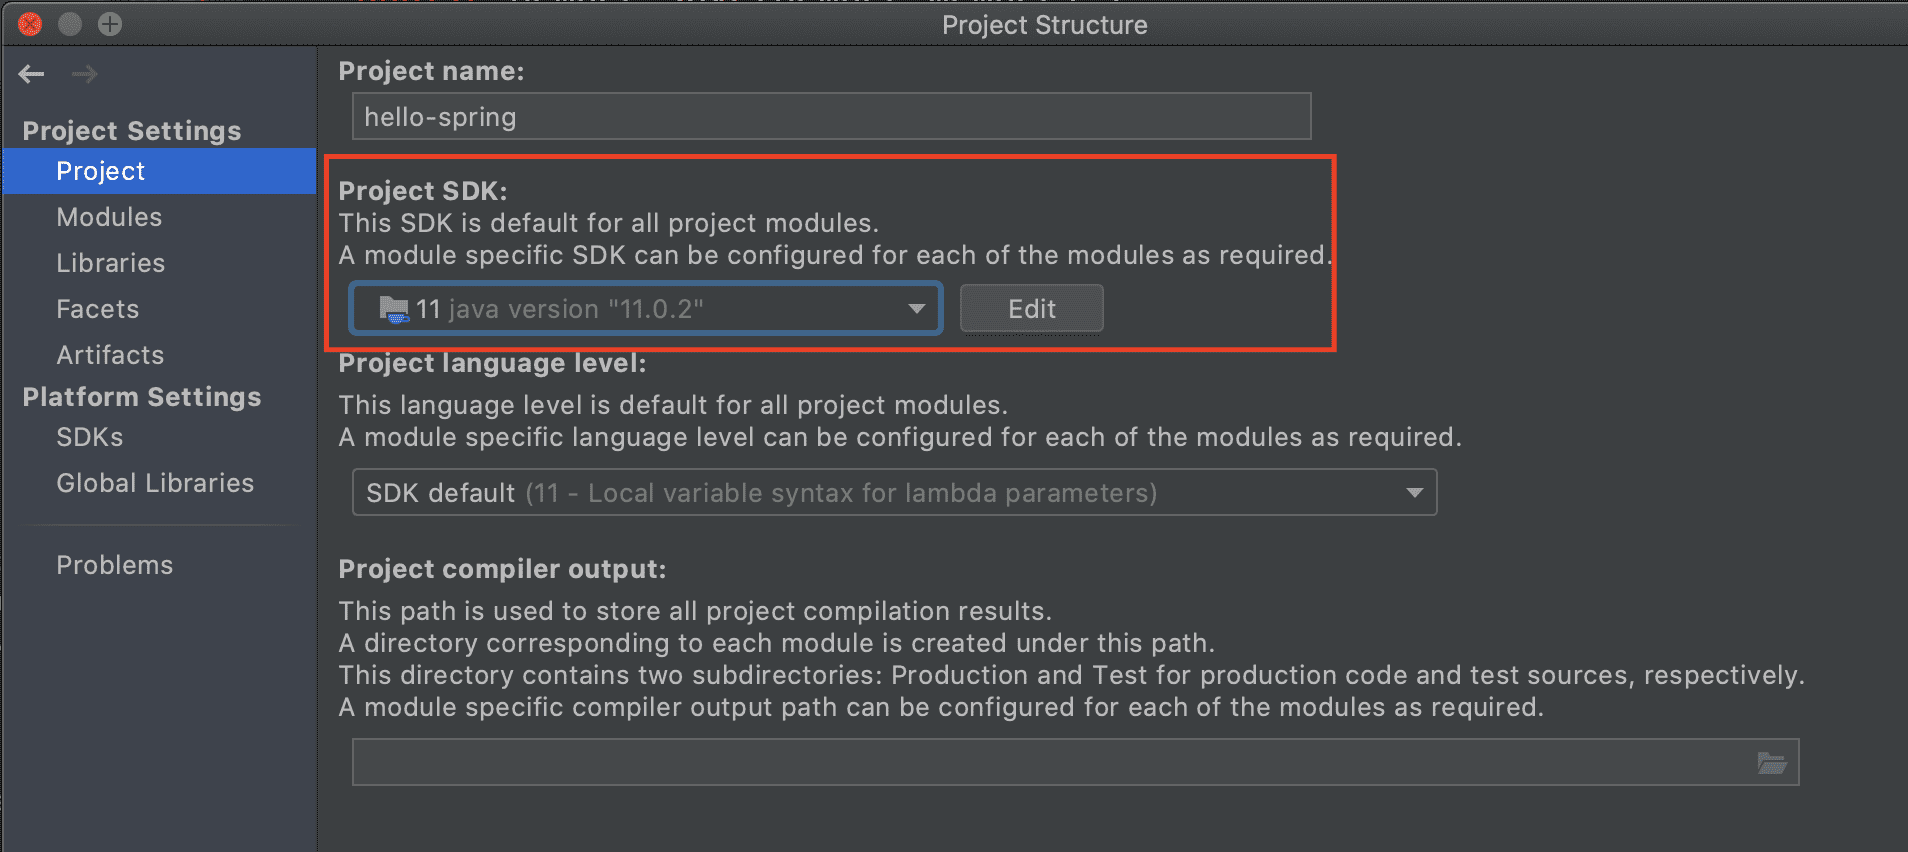1908x852 pixels.
Task: Go to the Libraries section
Action: tap(111, 263)
